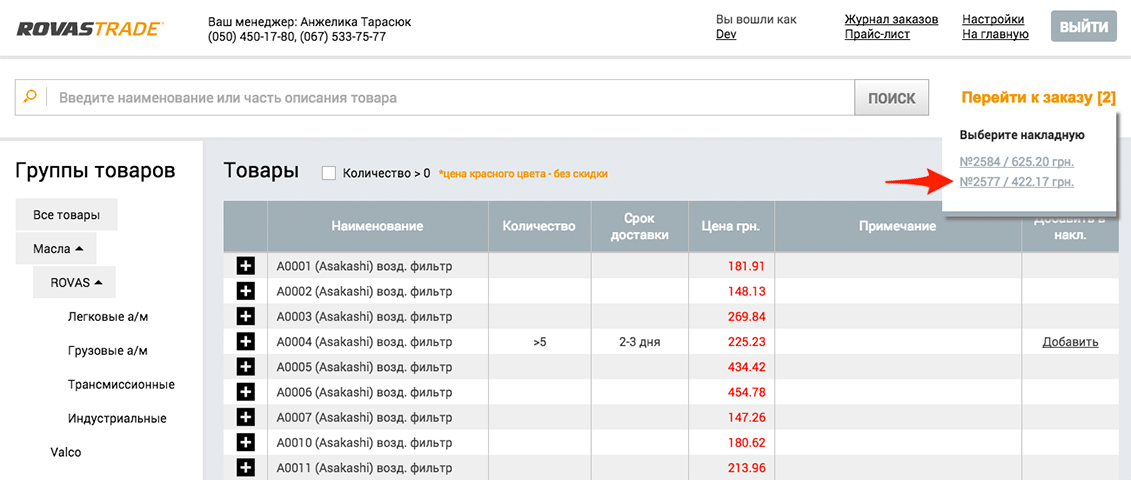Select Все товары in groups list

66,215
